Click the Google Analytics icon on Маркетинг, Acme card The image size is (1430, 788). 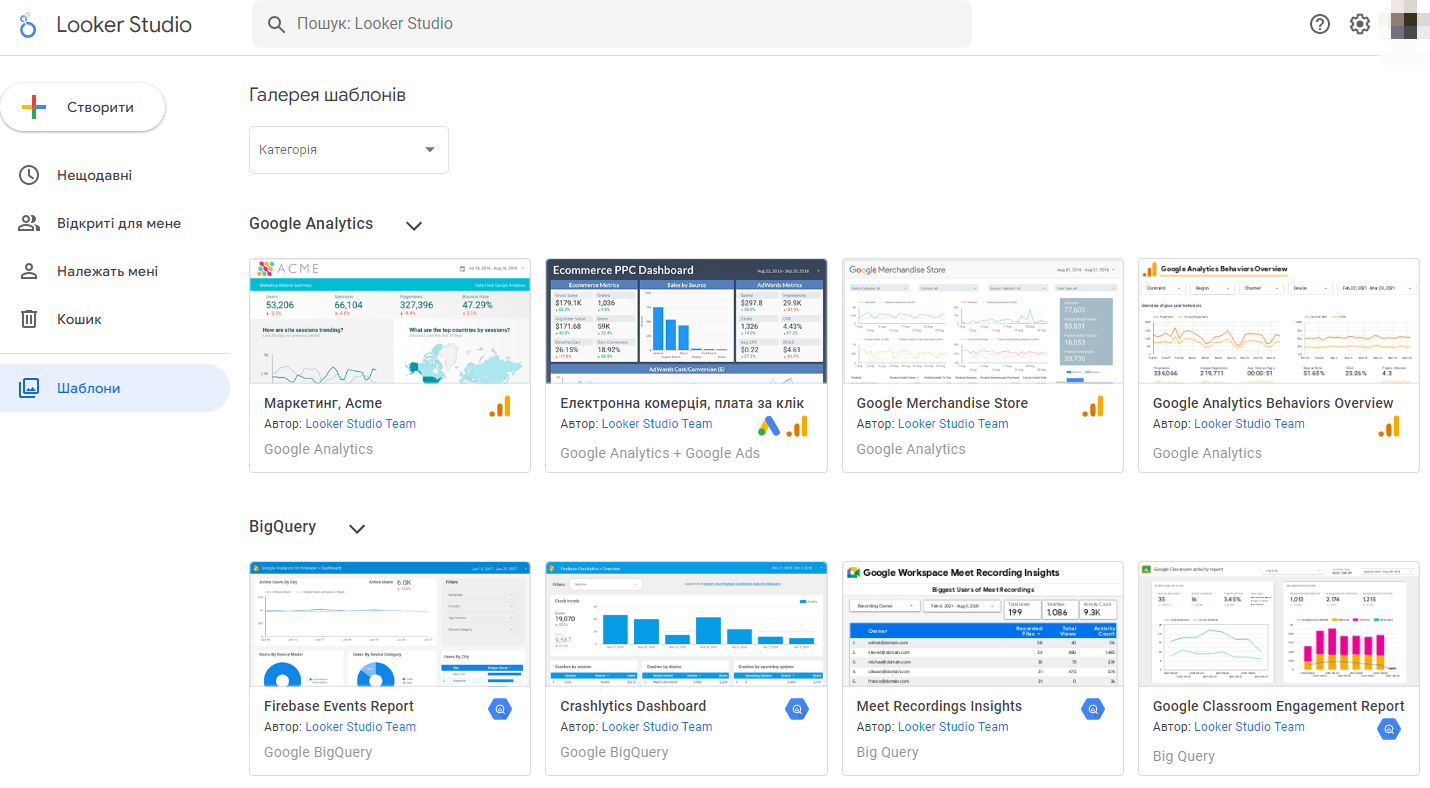pyautogui.click(x=500, y=406)
